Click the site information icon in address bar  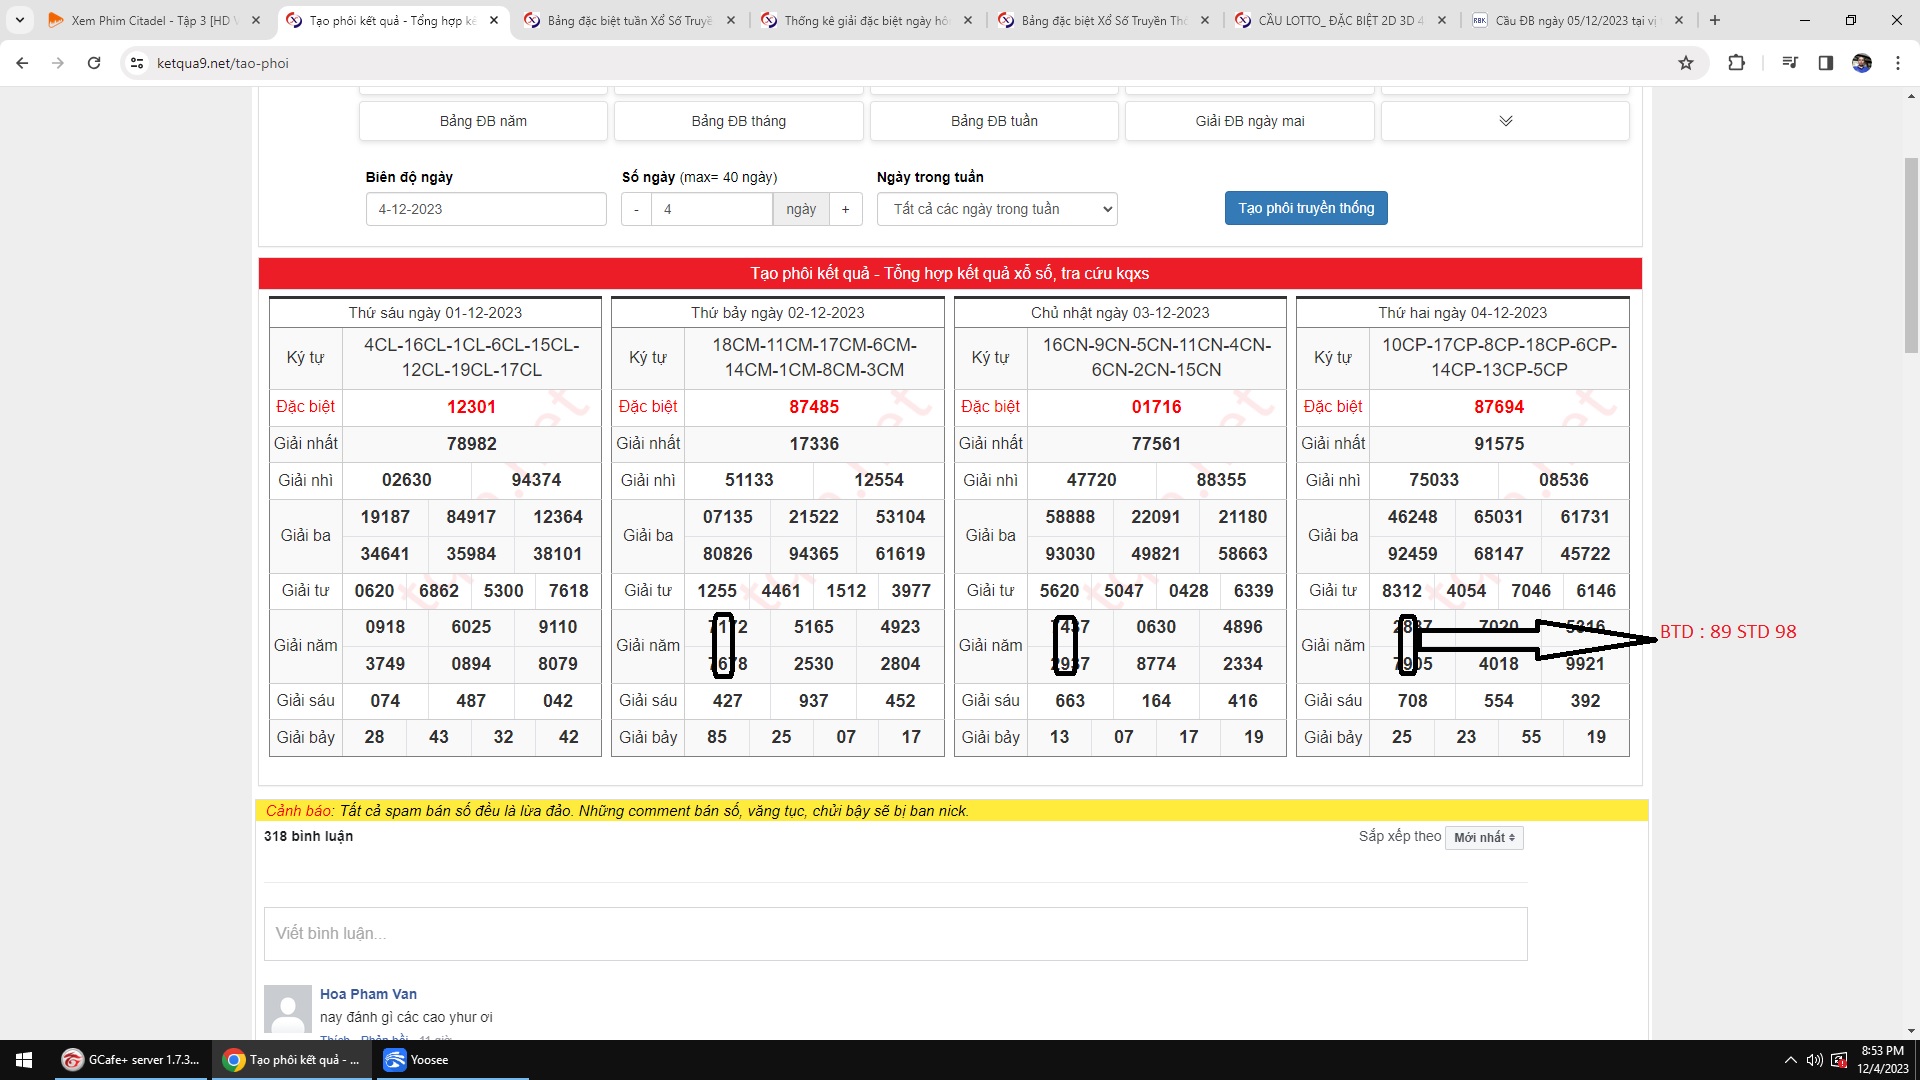pos(137,63)
